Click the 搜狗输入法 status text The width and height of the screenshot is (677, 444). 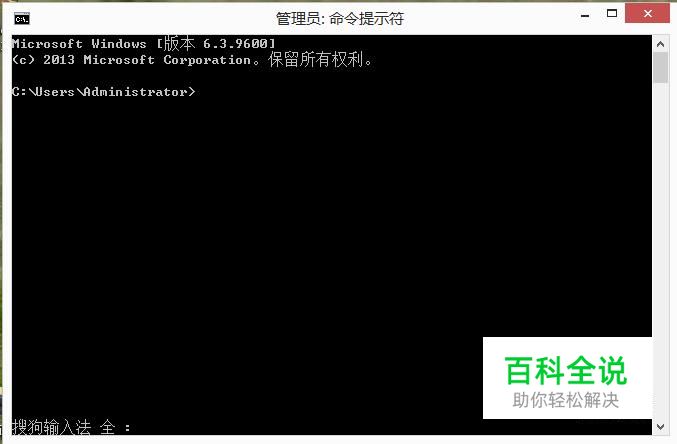pyautogui.click(x=51, y=427)
